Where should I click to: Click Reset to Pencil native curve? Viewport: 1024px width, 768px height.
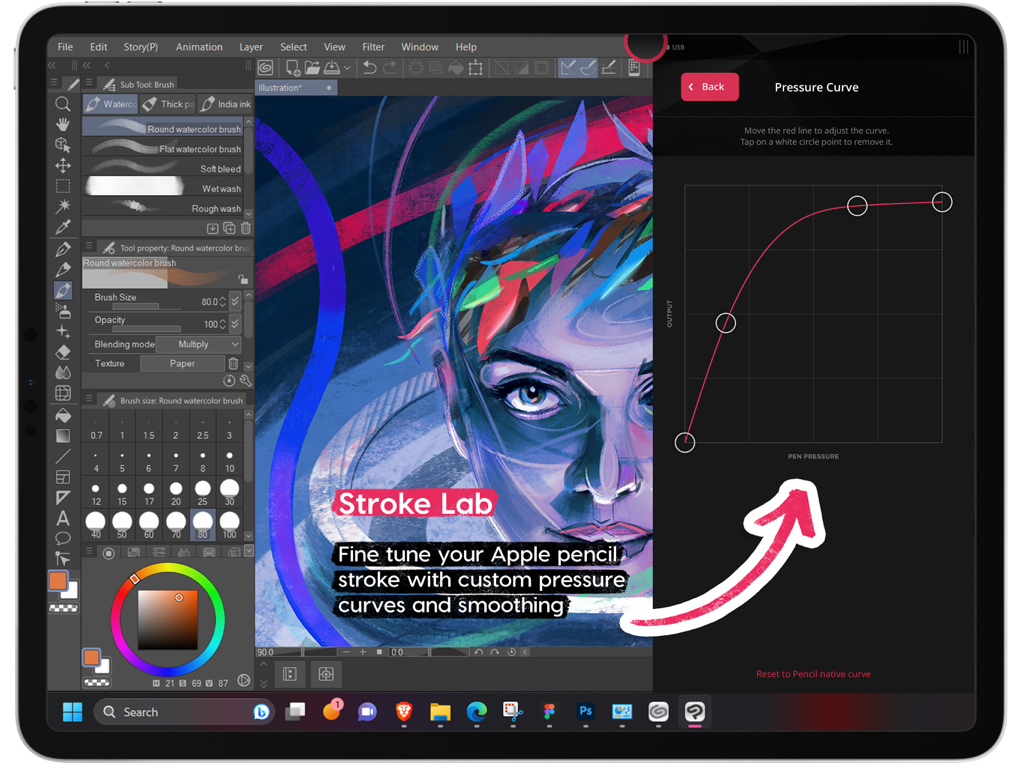point(813,674)
